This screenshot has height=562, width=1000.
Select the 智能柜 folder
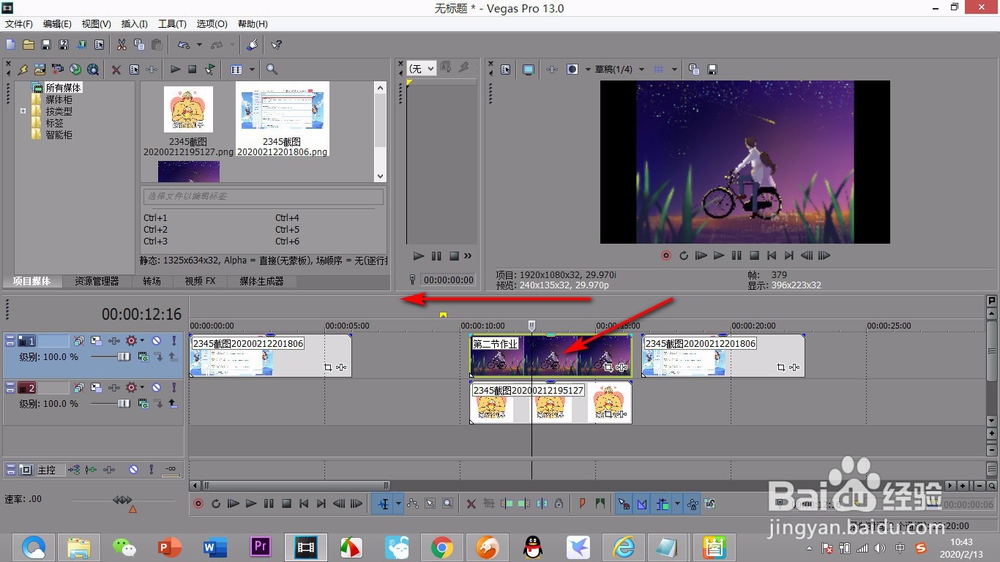(x=59, y=135)
